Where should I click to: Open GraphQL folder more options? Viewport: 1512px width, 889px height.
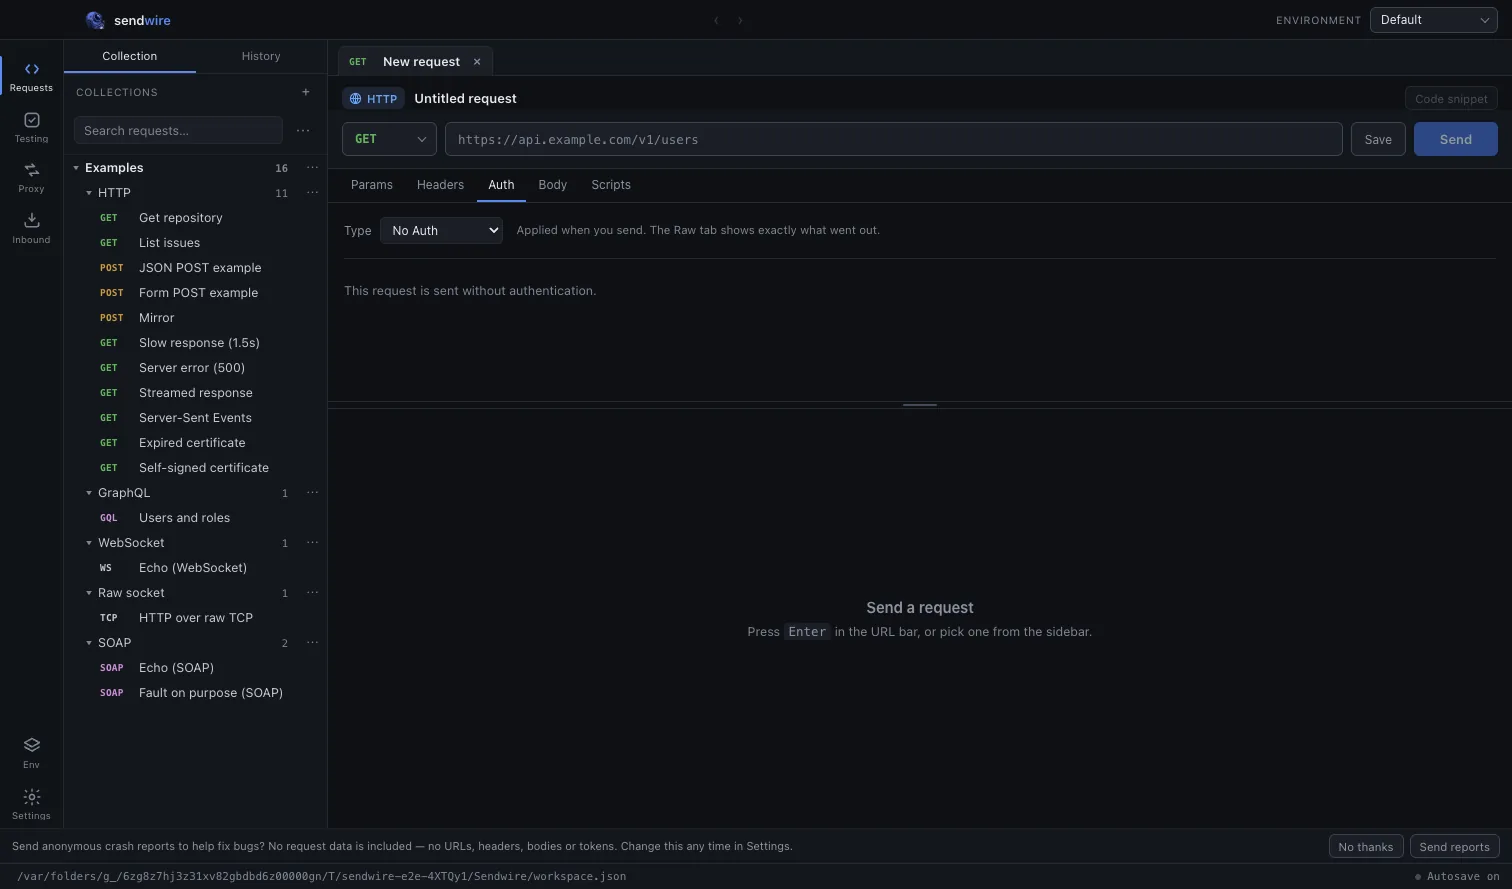pyautogui.click(x=312, y=493)
